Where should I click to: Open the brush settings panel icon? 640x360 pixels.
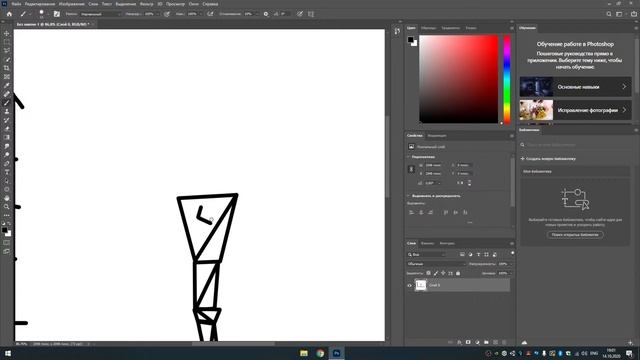click(x=57, y=14)
